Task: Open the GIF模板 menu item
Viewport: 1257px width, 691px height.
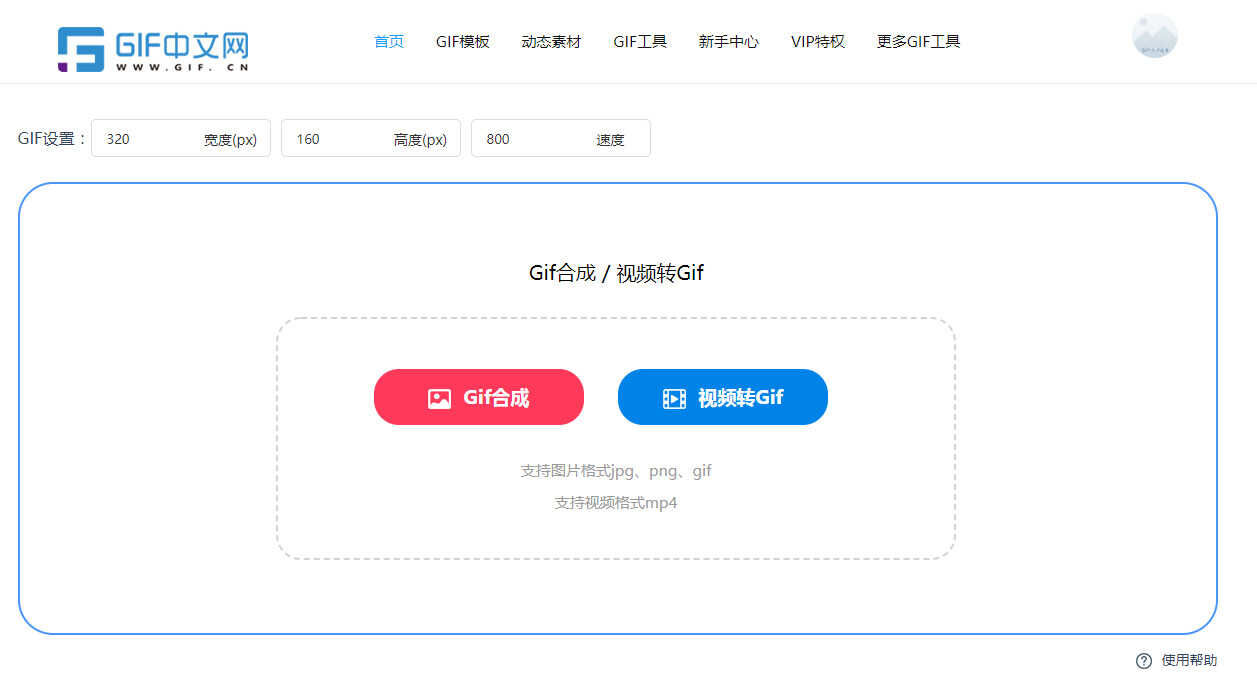Action: coord(463,42)
